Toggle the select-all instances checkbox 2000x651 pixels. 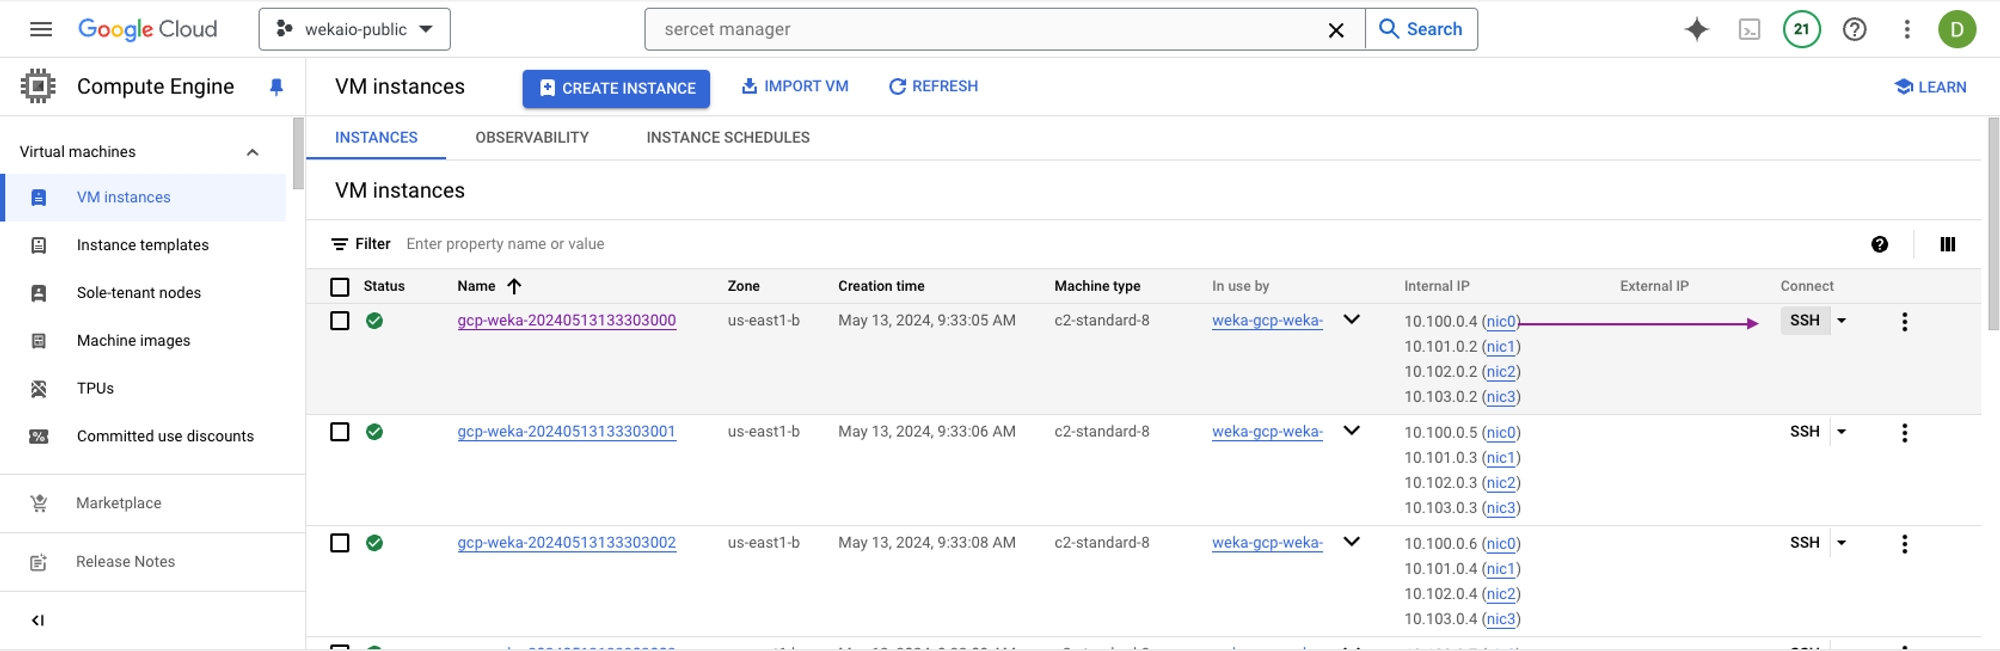tap(340, 287)
